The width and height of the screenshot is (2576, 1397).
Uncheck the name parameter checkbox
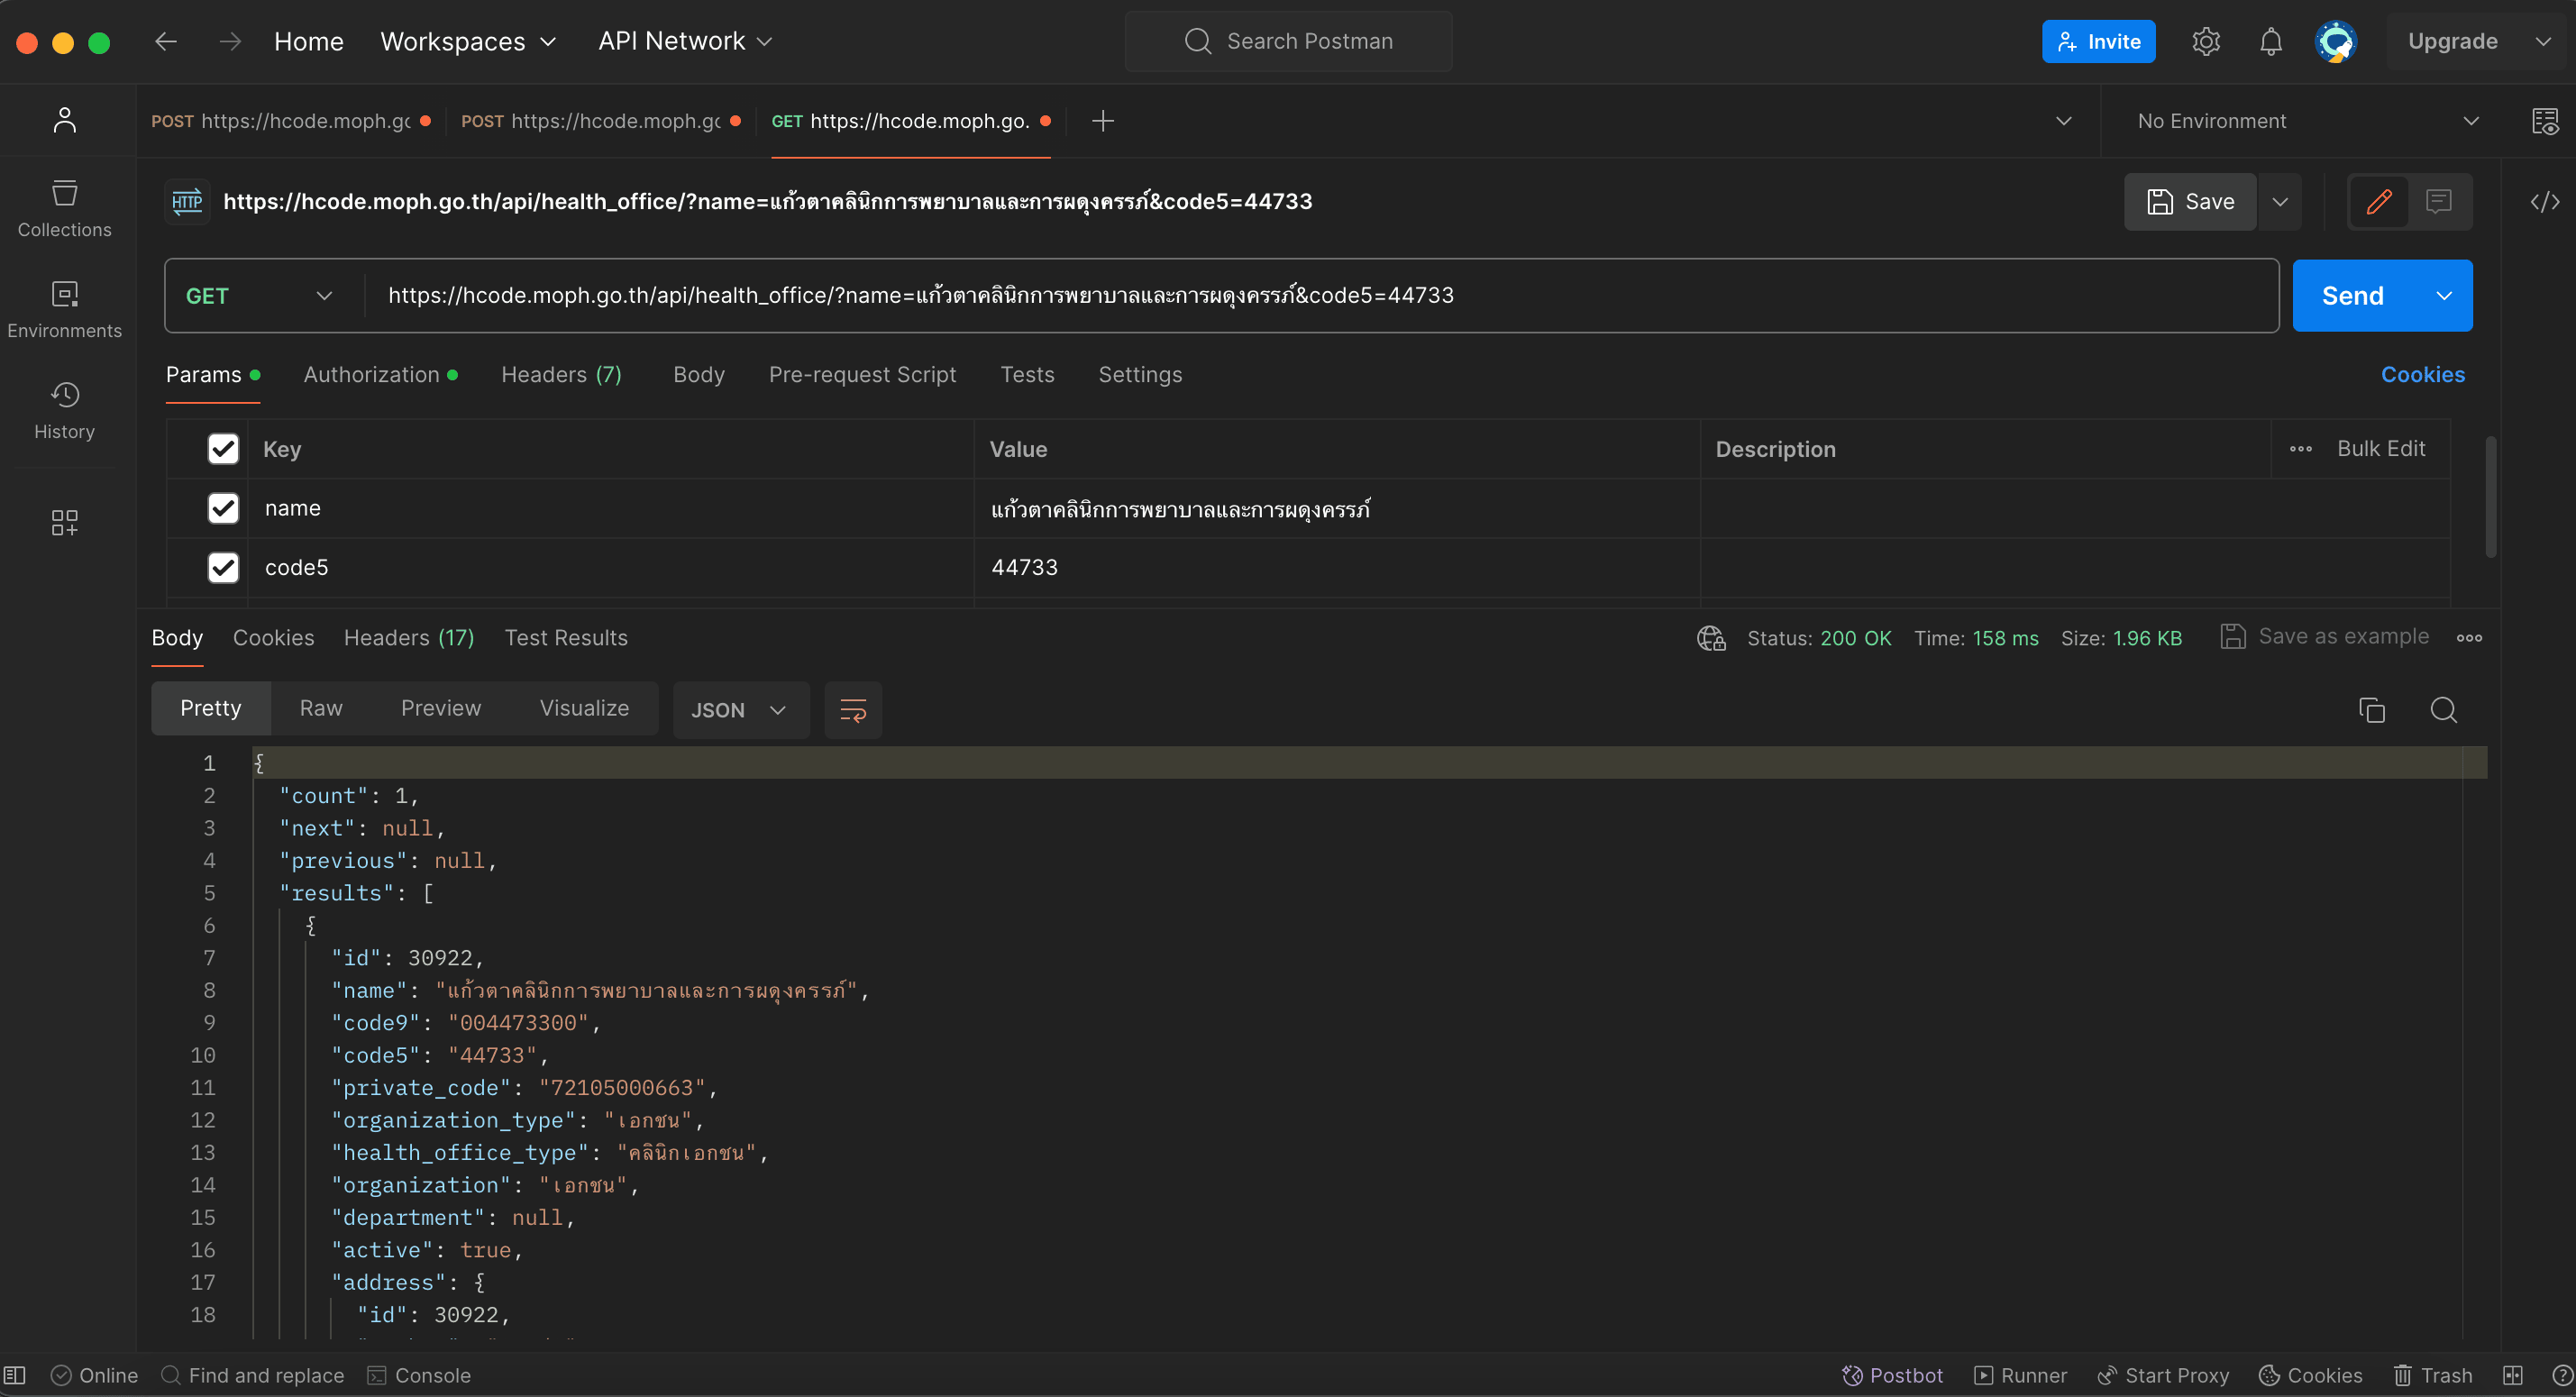[x=223, y=508]
